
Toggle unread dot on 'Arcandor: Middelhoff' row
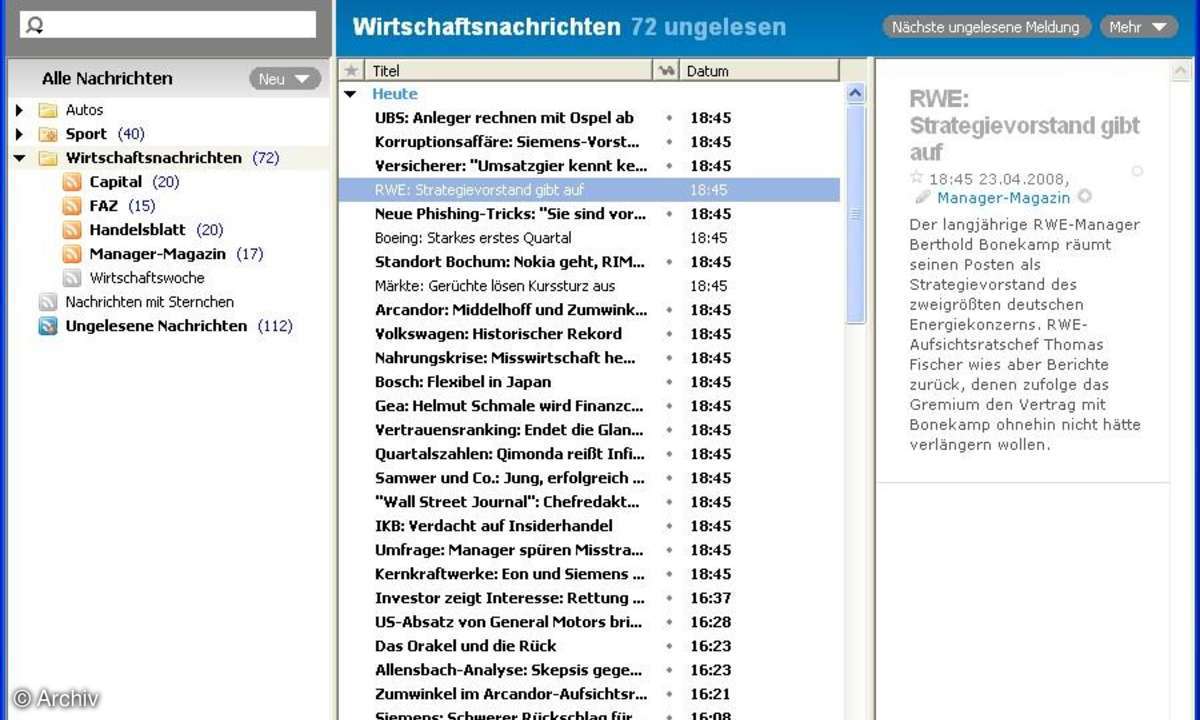tap(669, 310)
